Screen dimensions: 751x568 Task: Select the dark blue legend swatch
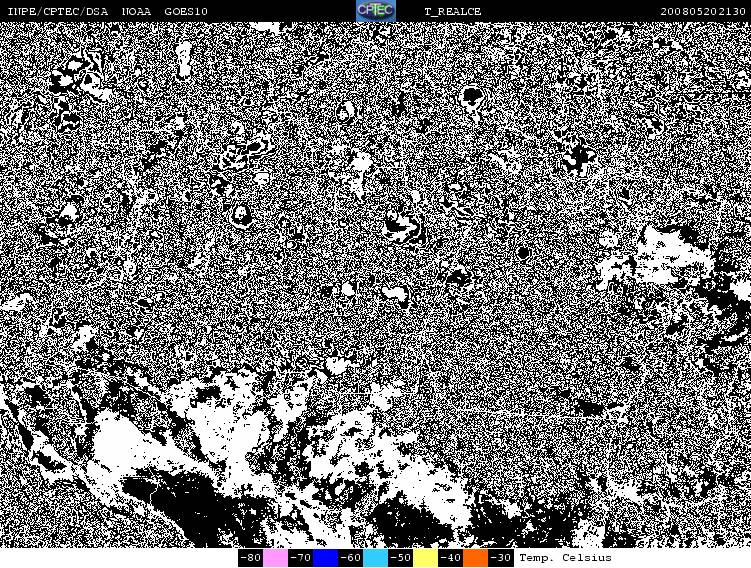[x=325, y=558]
